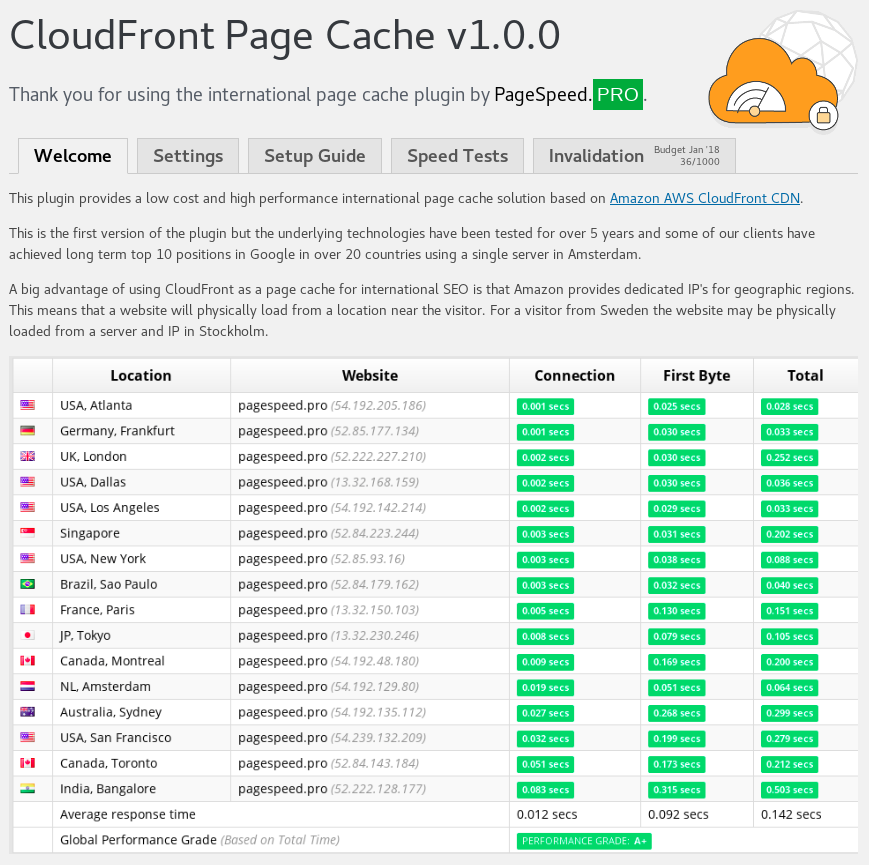Open the Amazon AWS CloudFront CDN link
The height and width of the screenshot is (865, 869).
pyautogui.click(x=704, y=198)
